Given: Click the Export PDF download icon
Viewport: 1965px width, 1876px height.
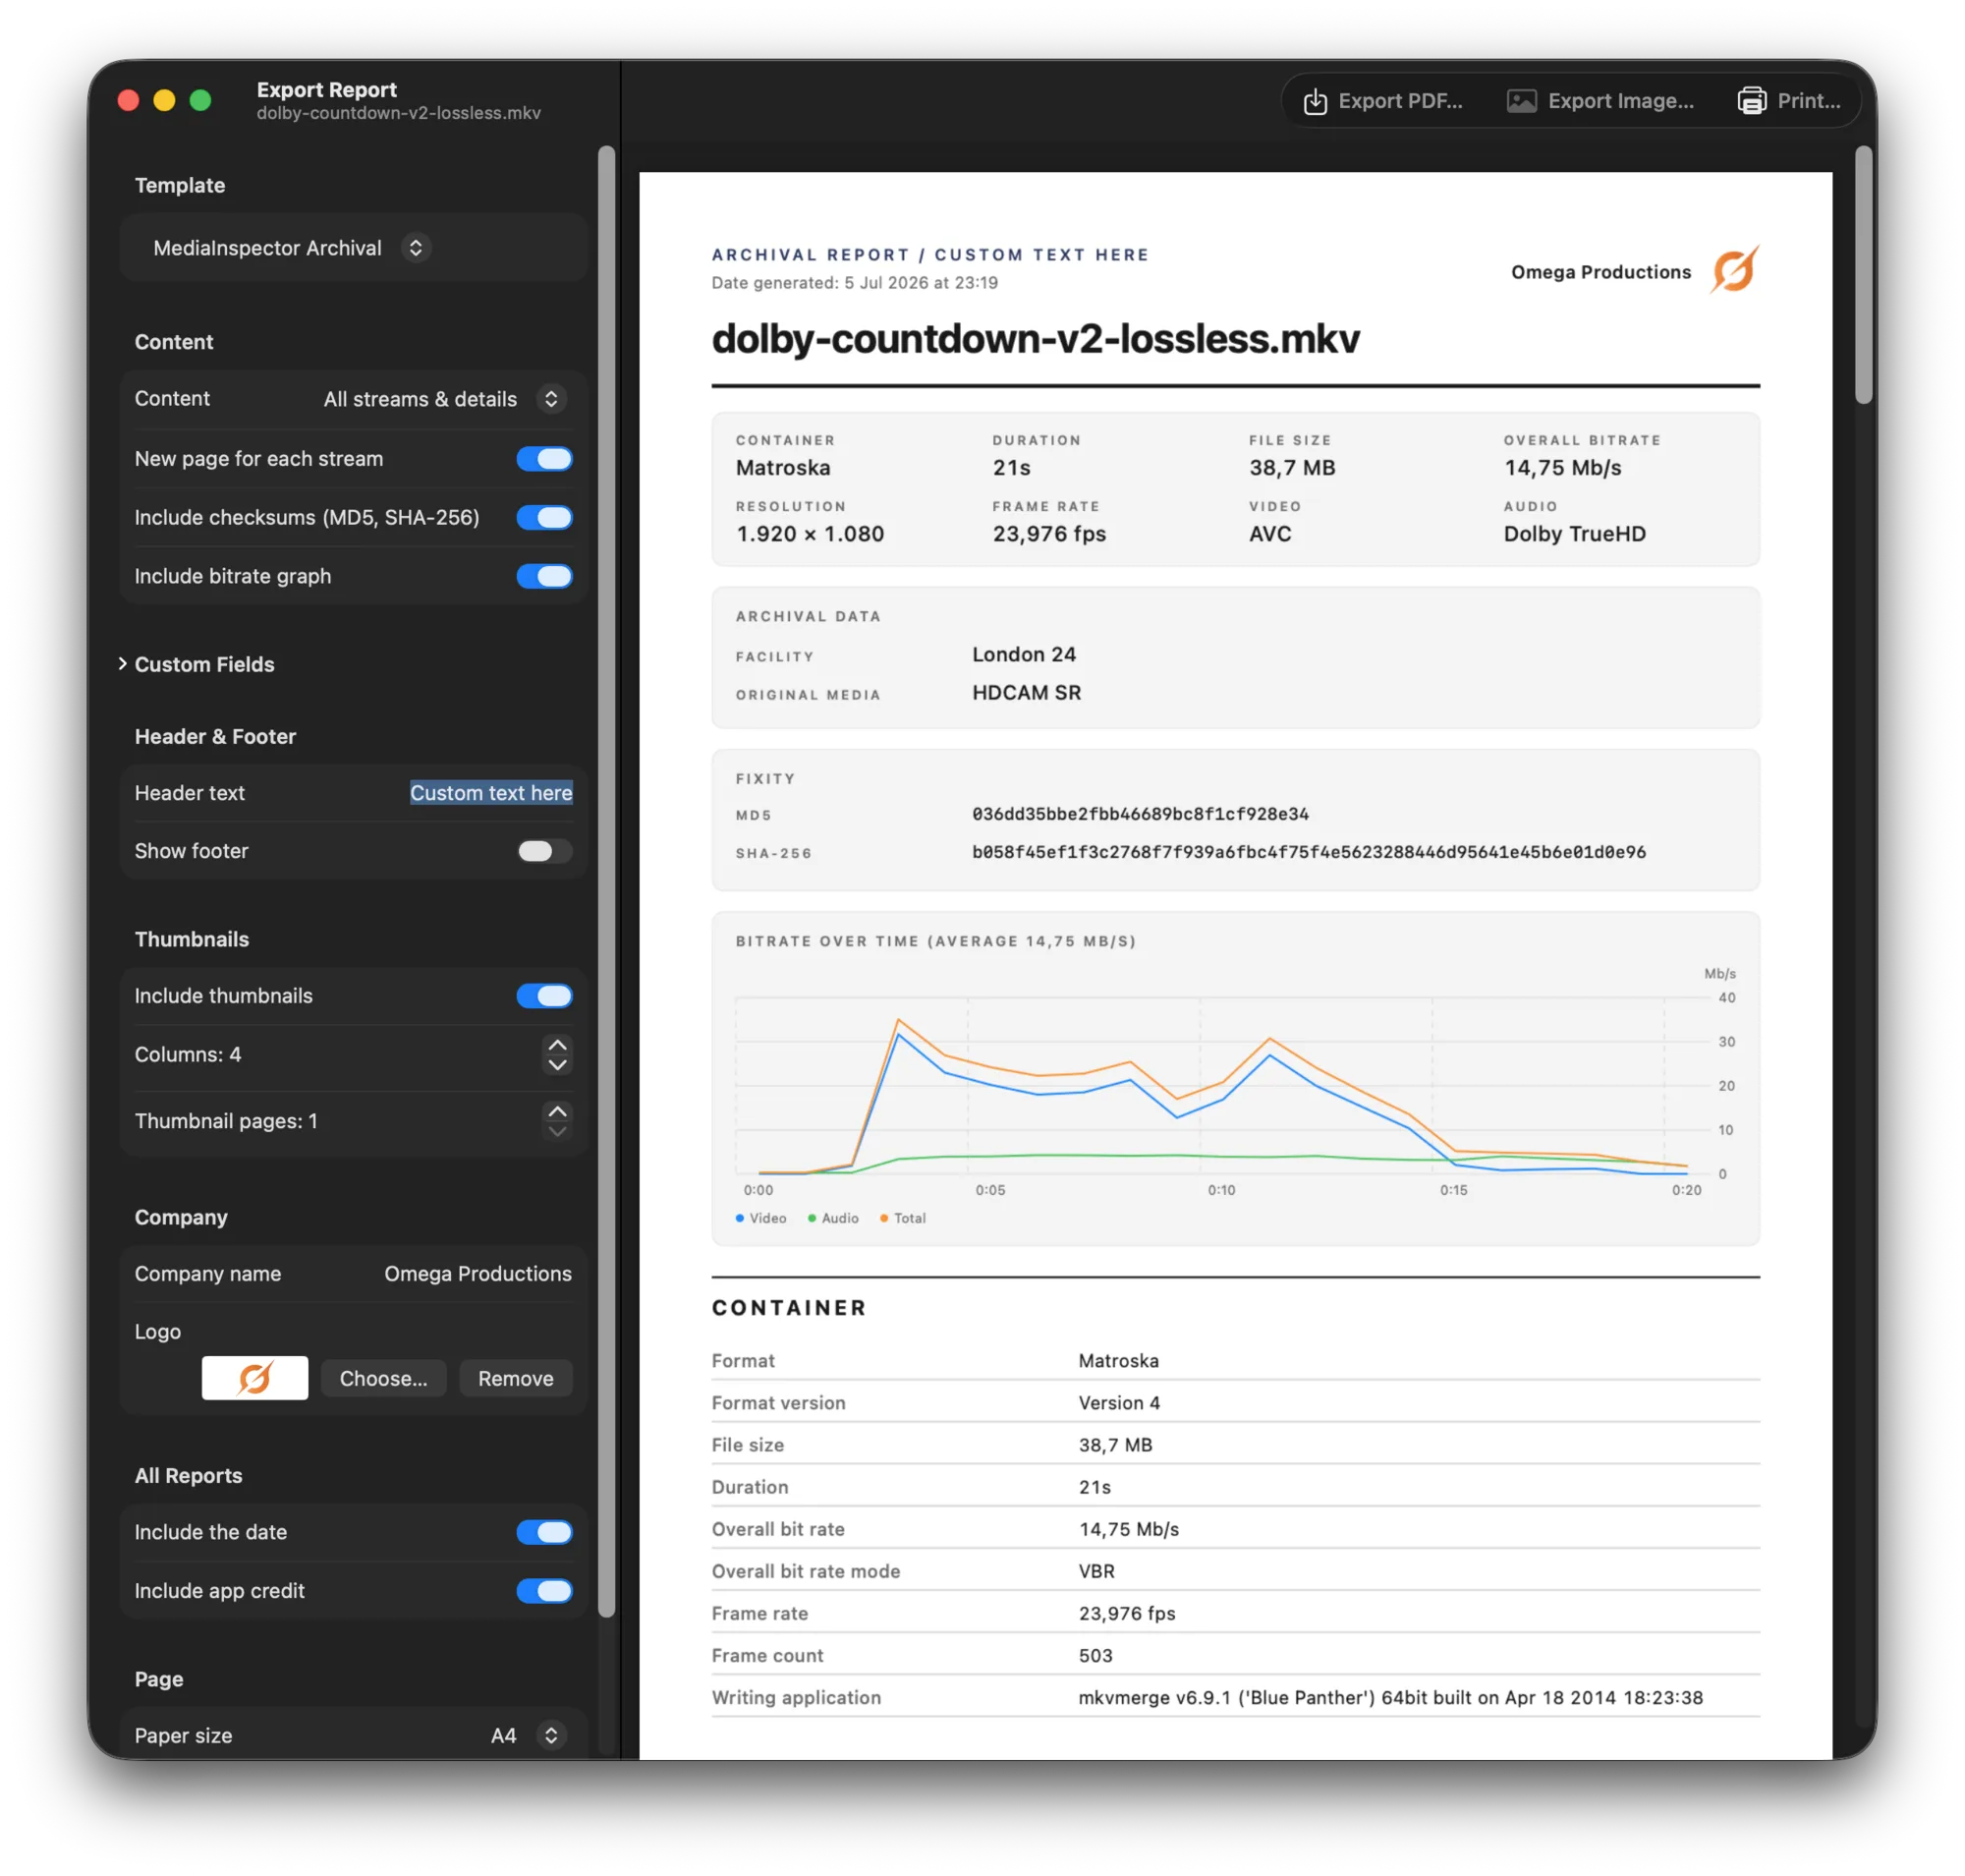Looking at the screenshot, I should [x=1315, y=101].
